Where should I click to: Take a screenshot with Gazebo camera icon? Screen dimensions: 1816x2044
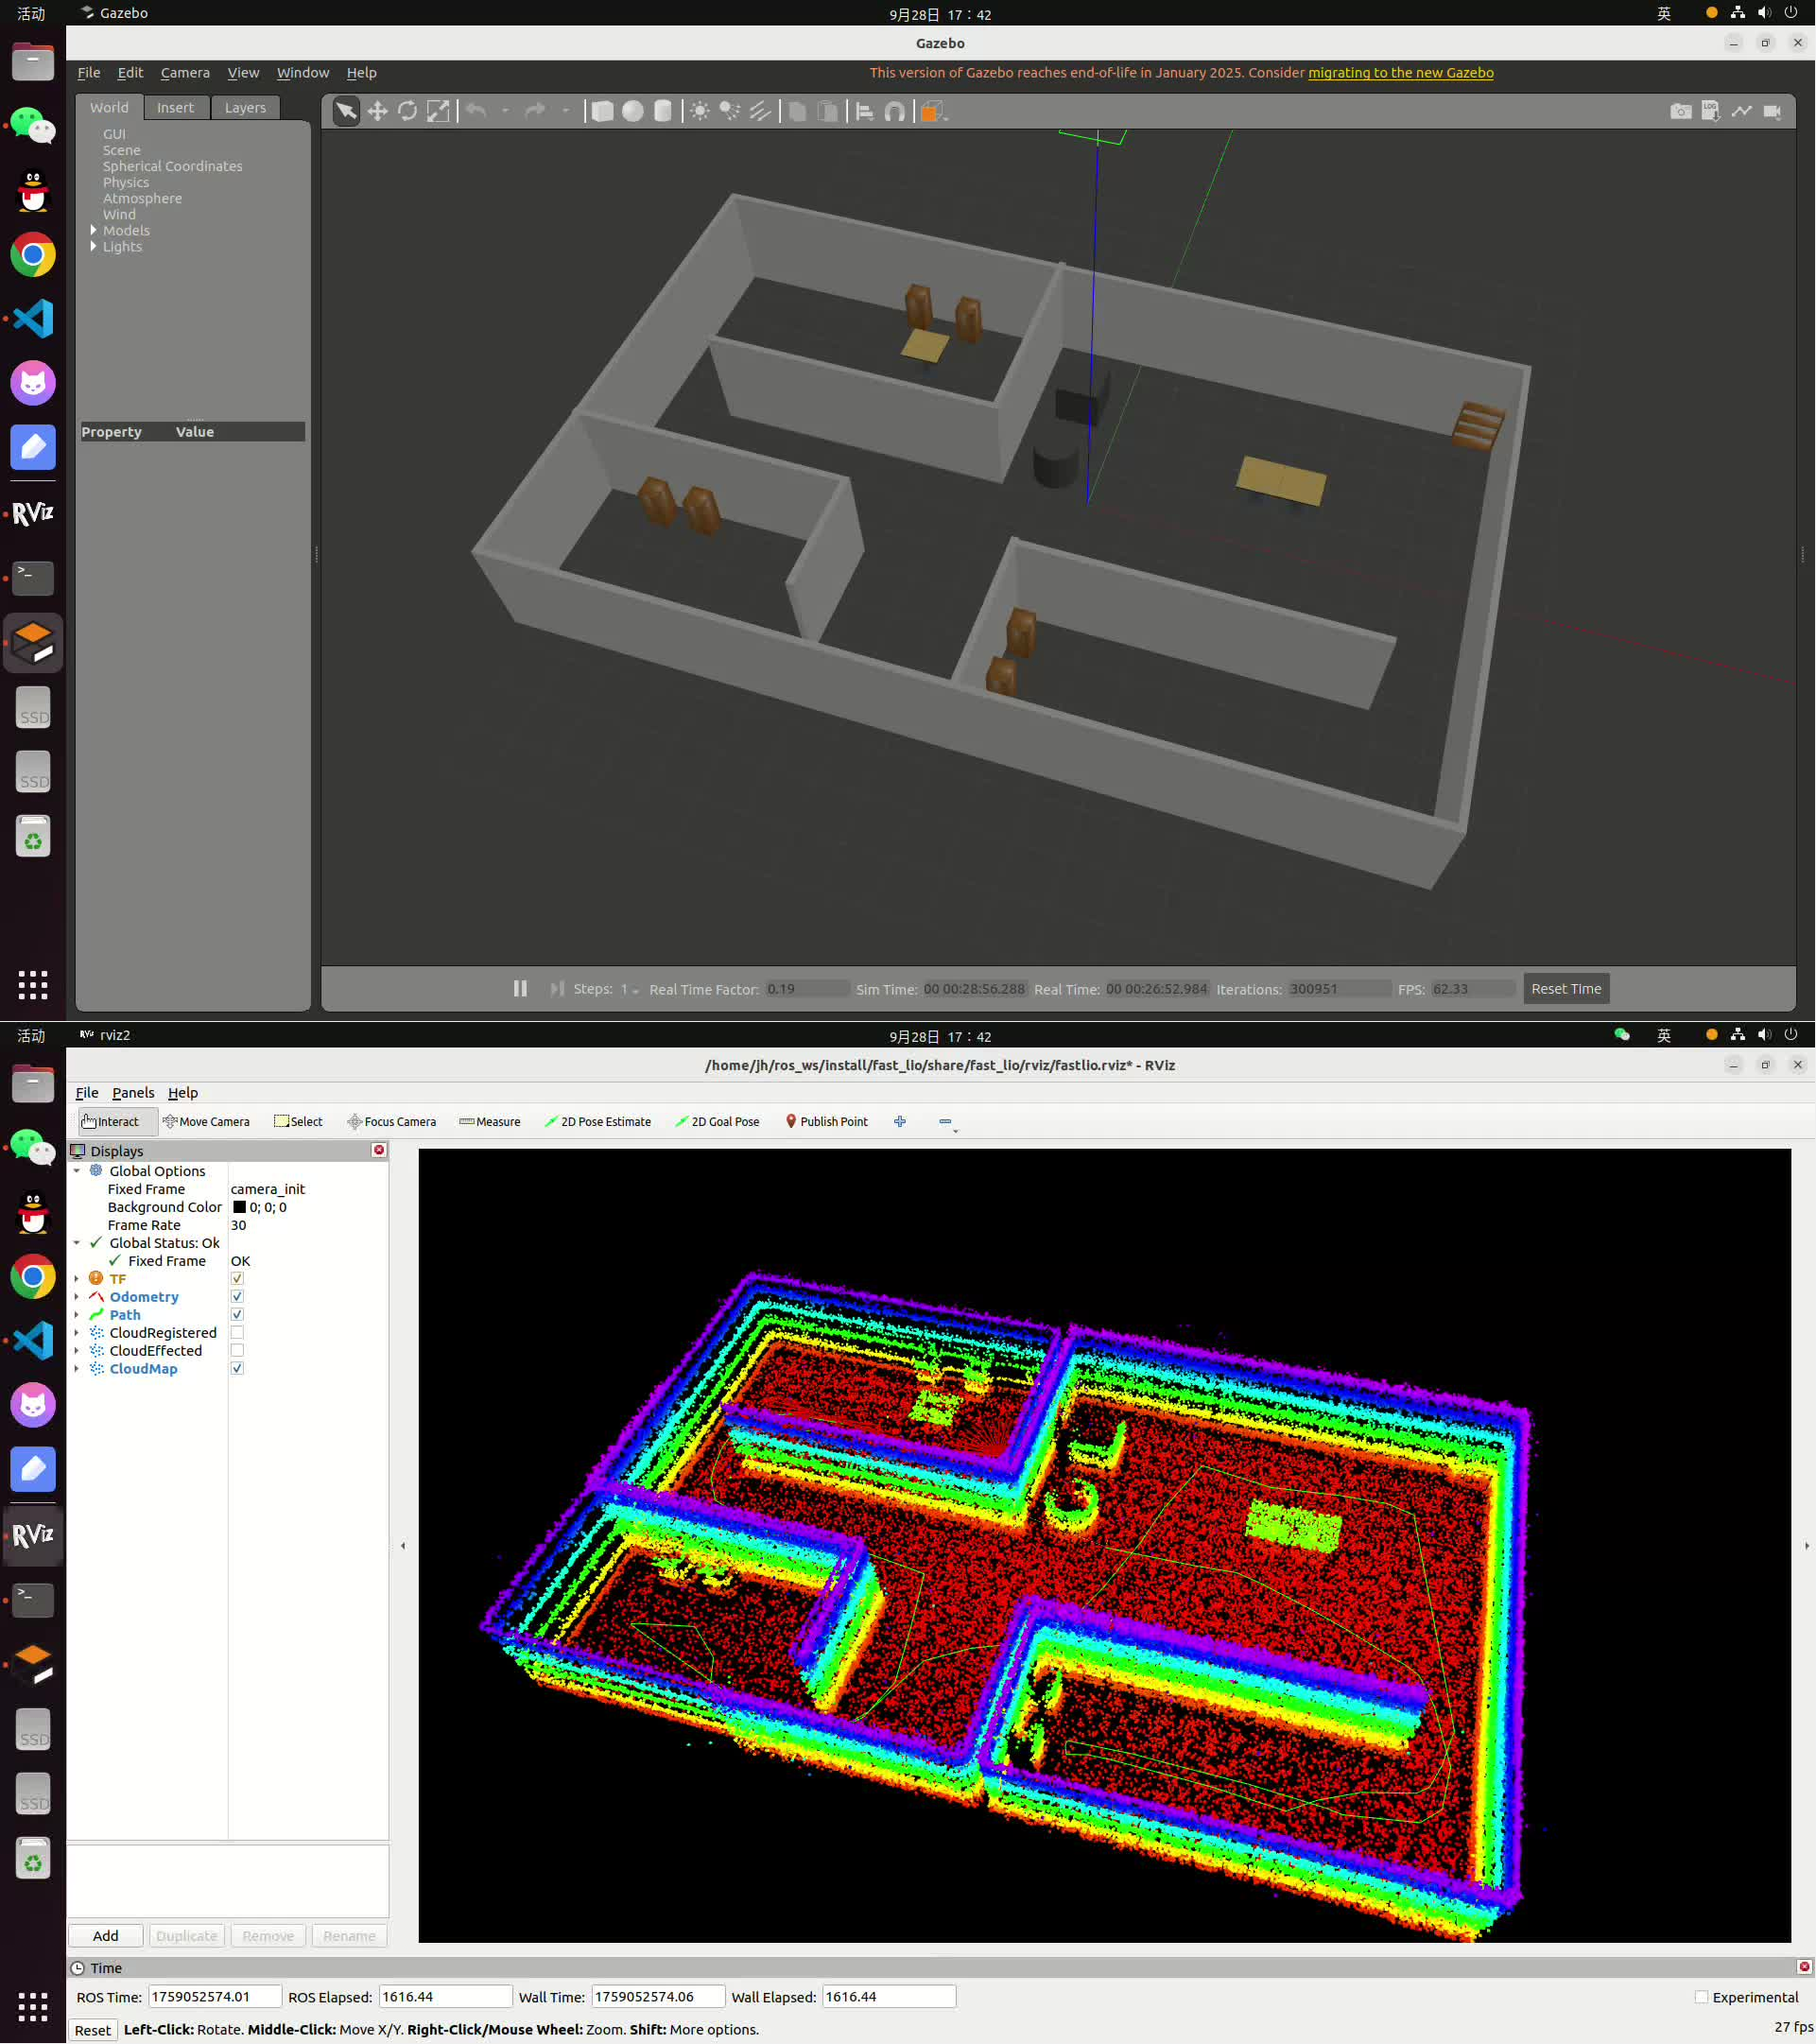point(1681,111)
